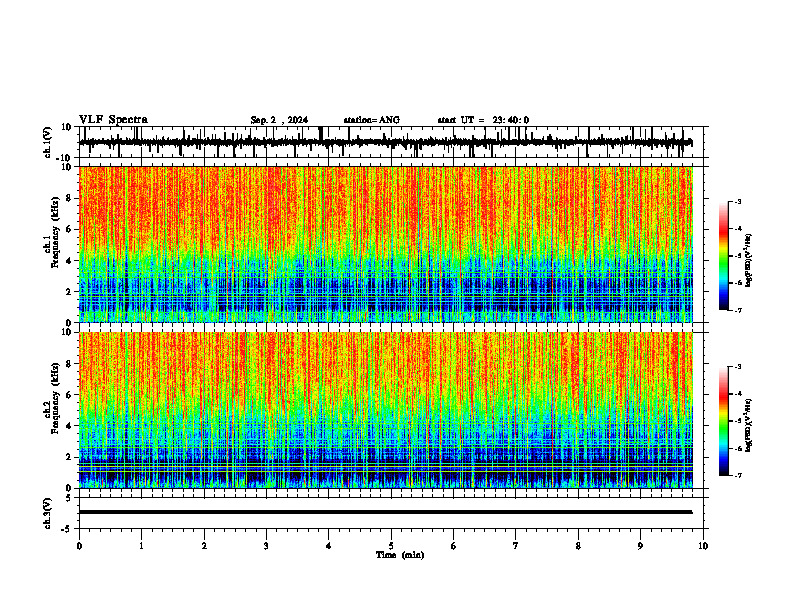Click the "2" kHz tick on ch.2 frequency axis

69,457
